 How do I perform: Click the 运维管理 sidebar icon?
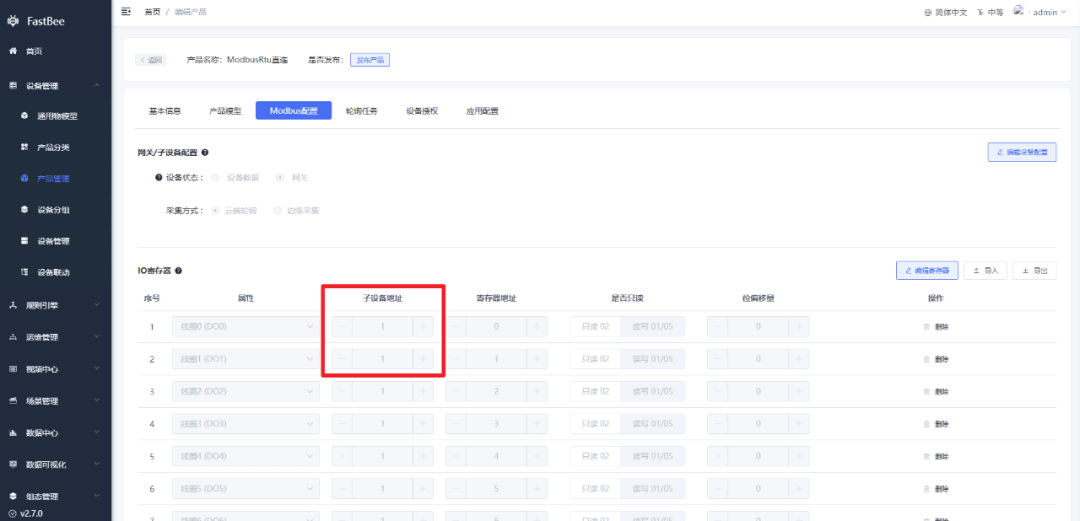point(12,337)
